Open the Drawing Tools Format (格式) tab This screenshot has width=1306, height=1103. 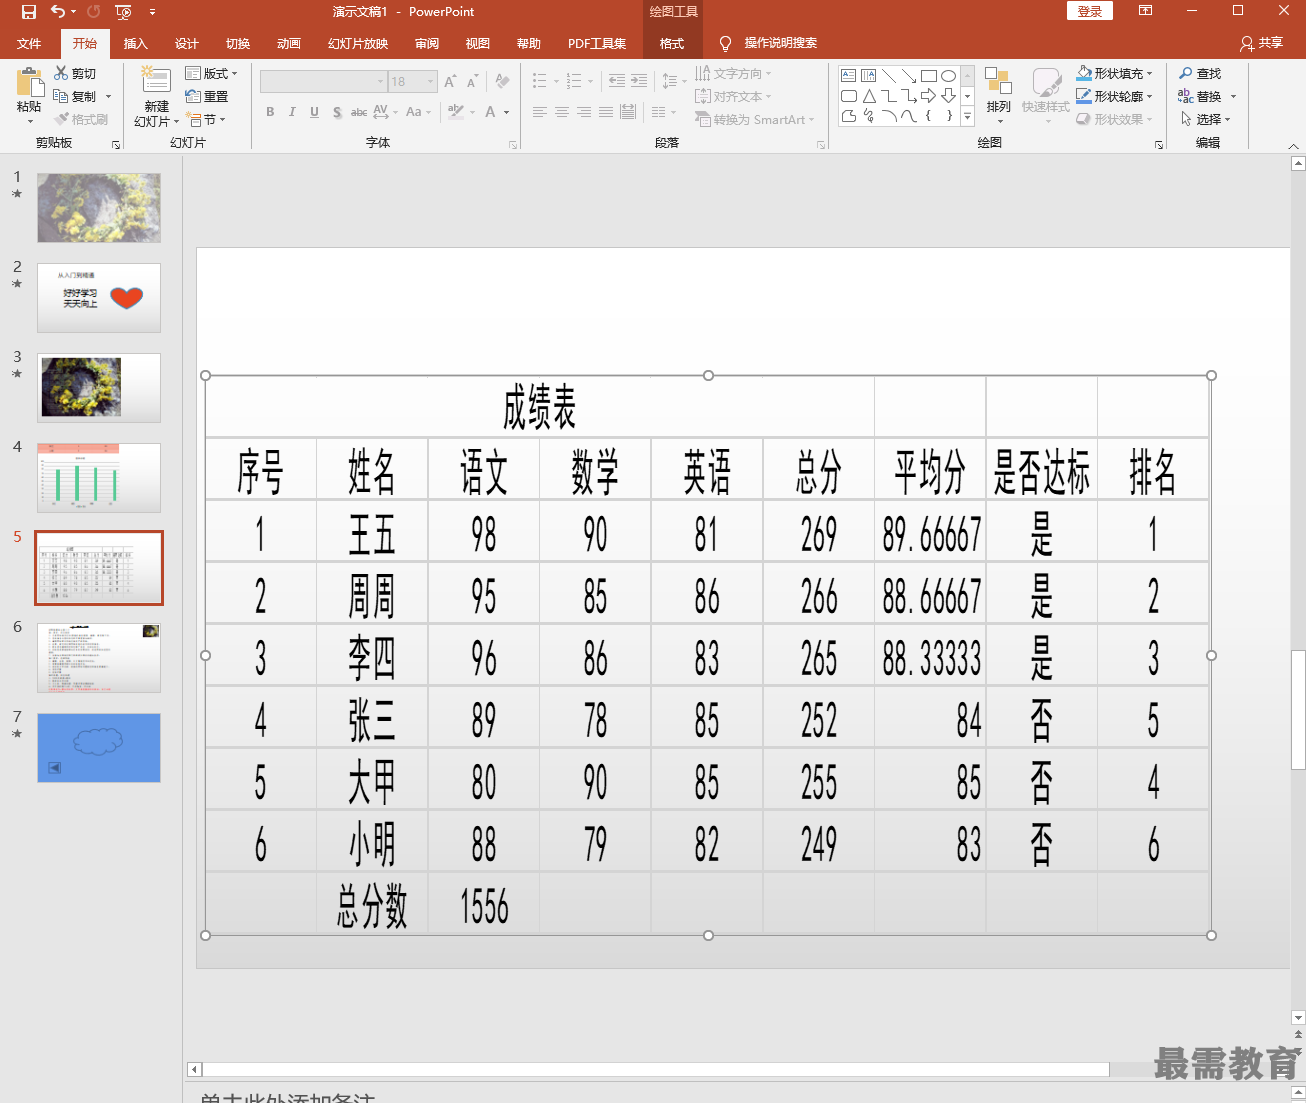tap(672, 43)
